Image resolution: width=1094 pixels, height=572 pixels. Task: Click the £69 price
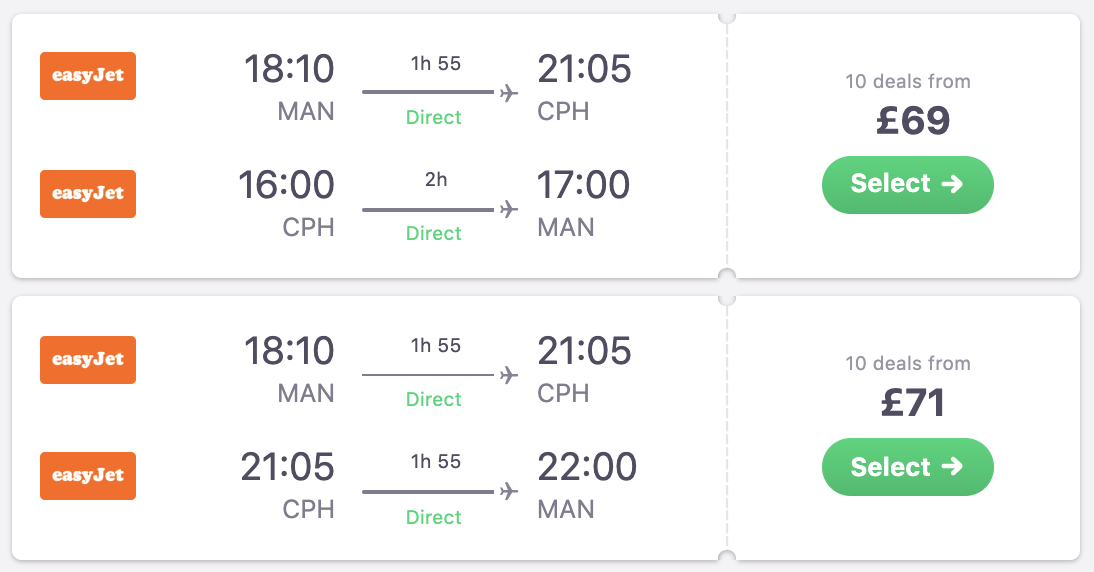coord(912,121)
